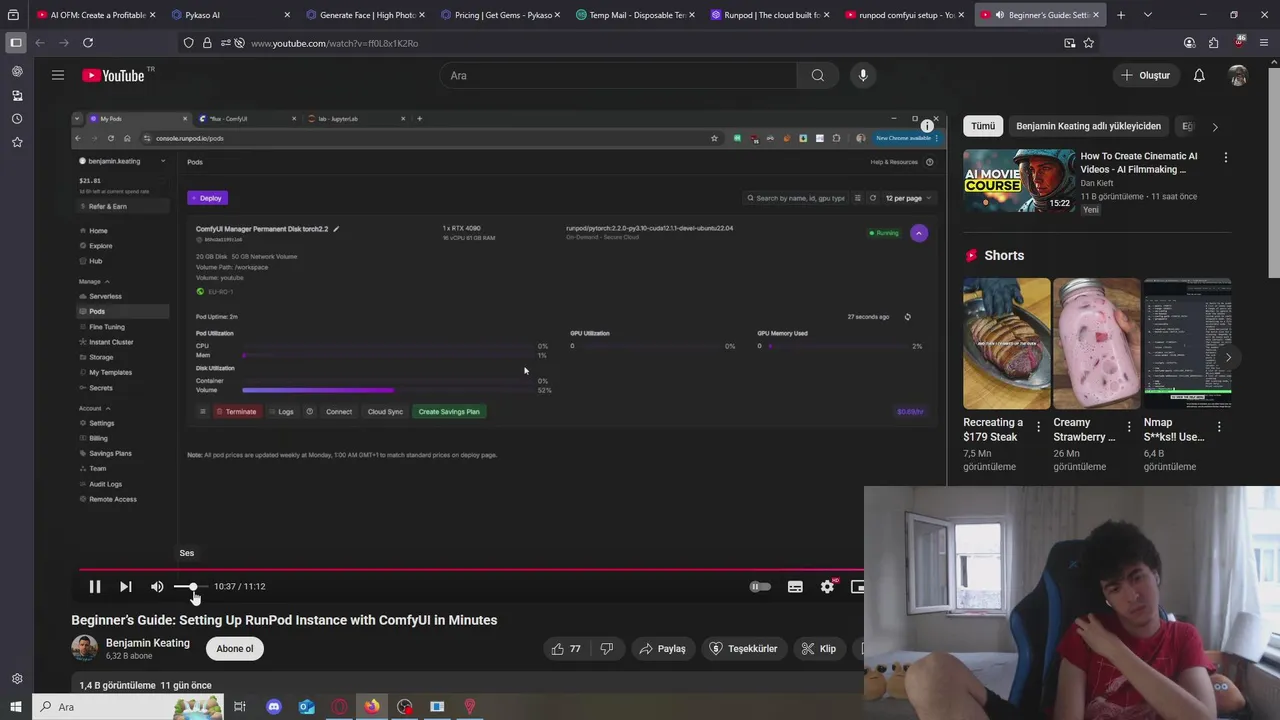Switch to Runpod cloud browser tab

(769, 15)
